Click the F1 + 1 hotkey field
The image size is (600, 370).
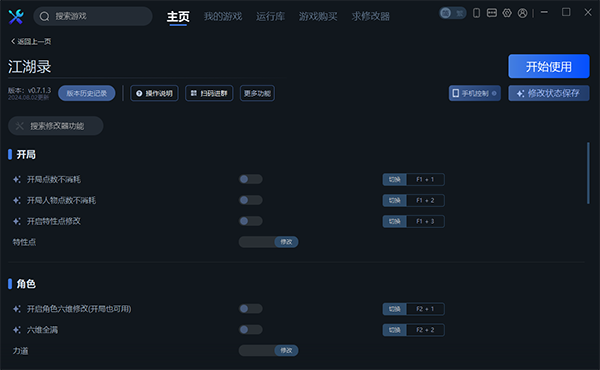point(425,179)
